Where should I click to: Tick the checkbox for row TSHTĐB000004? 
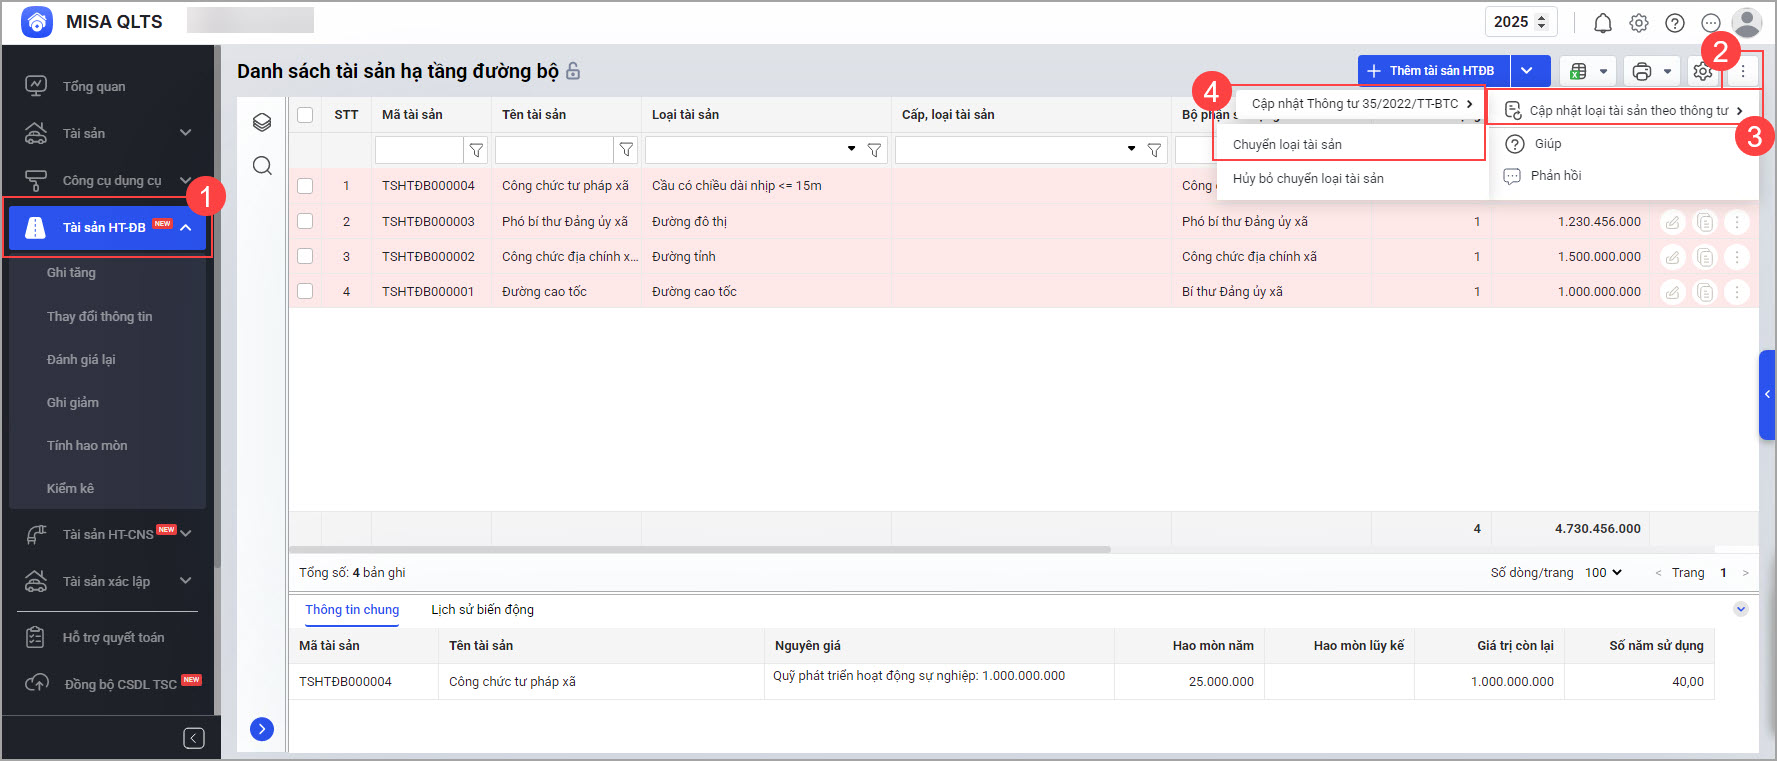coord(305,186)
